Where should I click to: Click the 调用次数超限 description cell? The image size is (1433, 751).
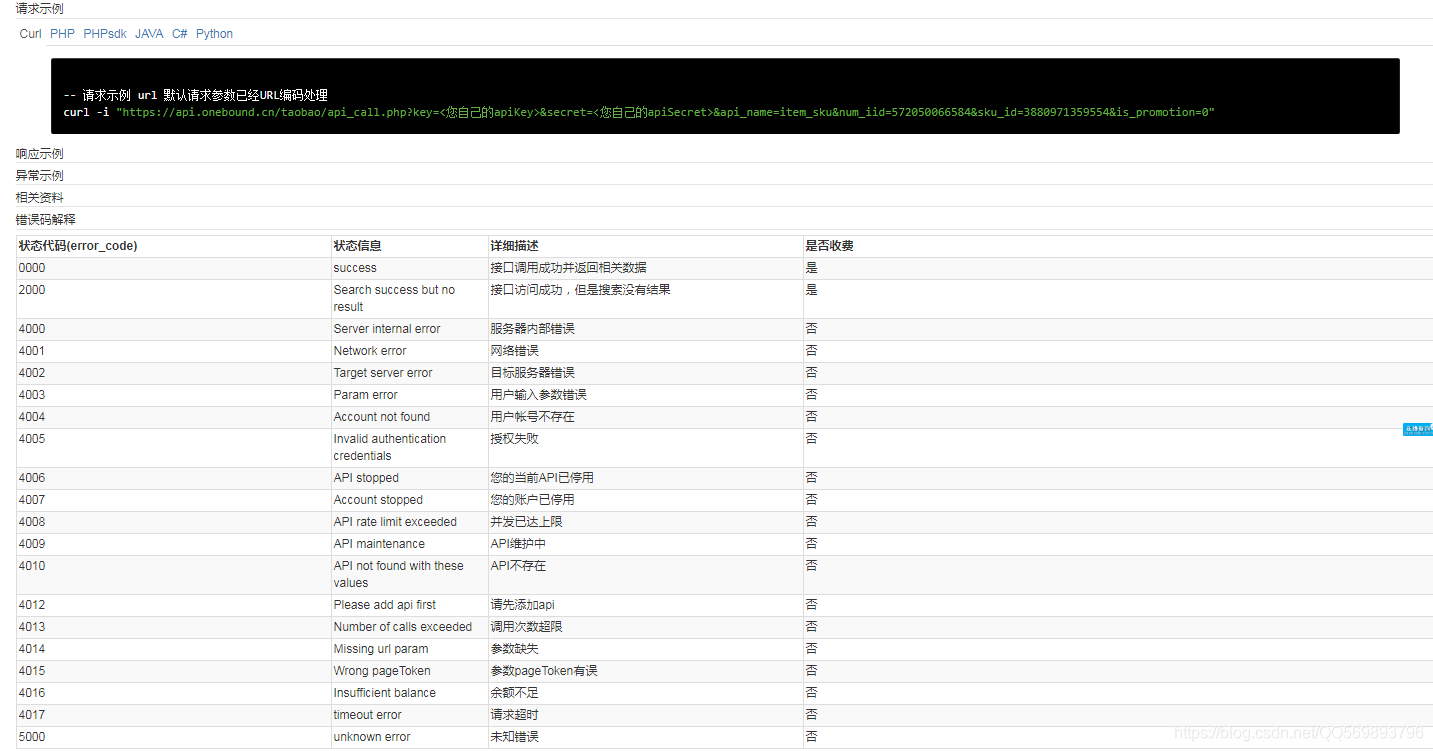645,627
